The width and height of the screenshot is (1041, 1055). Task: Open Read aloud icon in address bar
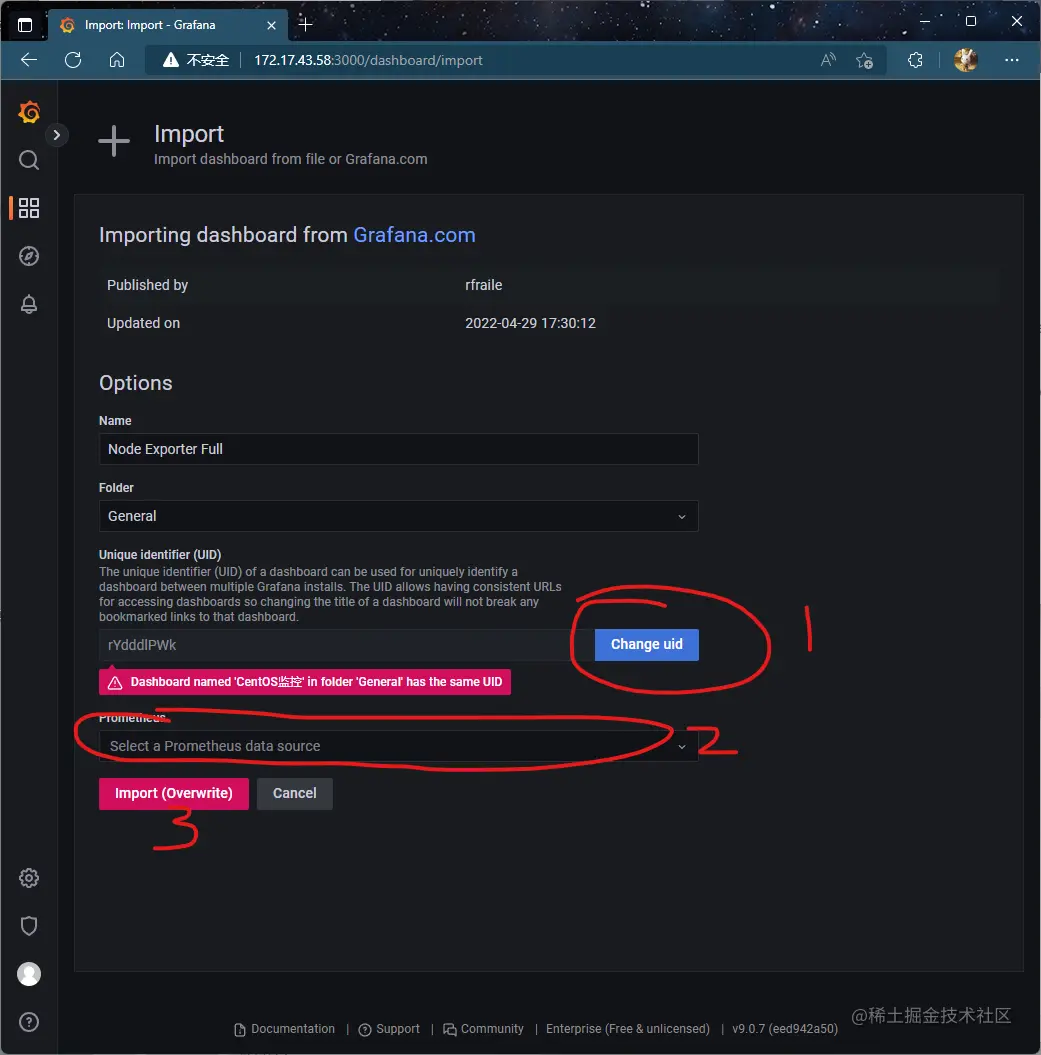coord(828,60)
